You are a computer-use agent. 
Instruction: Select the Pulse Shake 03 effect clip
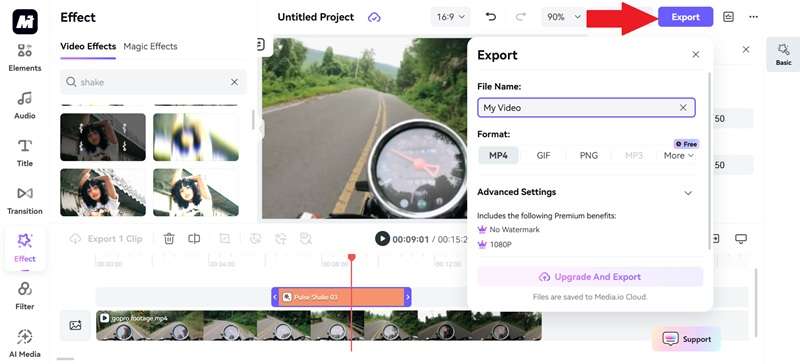341,297
